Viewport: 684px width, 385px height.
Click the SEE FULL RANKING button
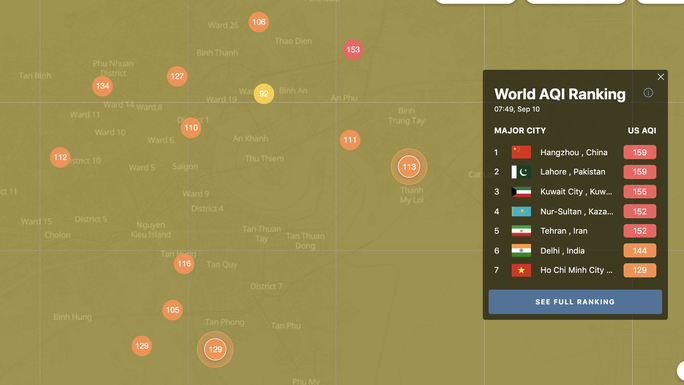point(575,302)
